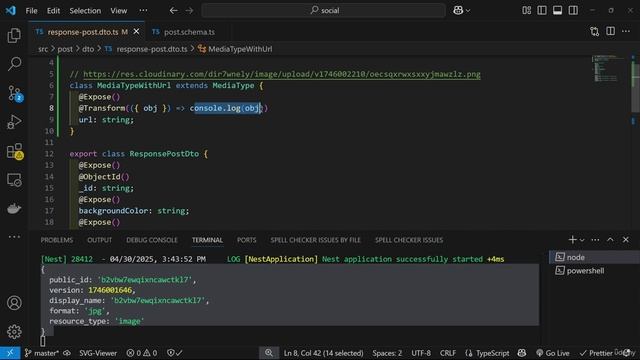Open the Edit menu
The width and height of the screenshot is (640, 360).
tap(53, 11)
